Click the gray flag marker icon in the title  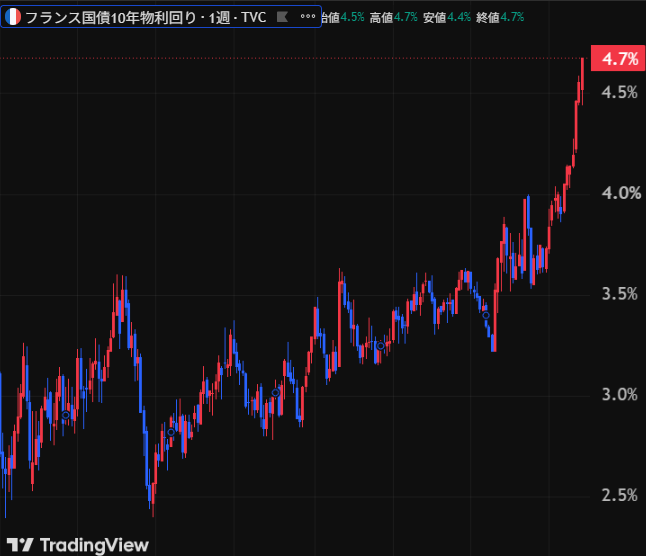(x=282, y=17)
